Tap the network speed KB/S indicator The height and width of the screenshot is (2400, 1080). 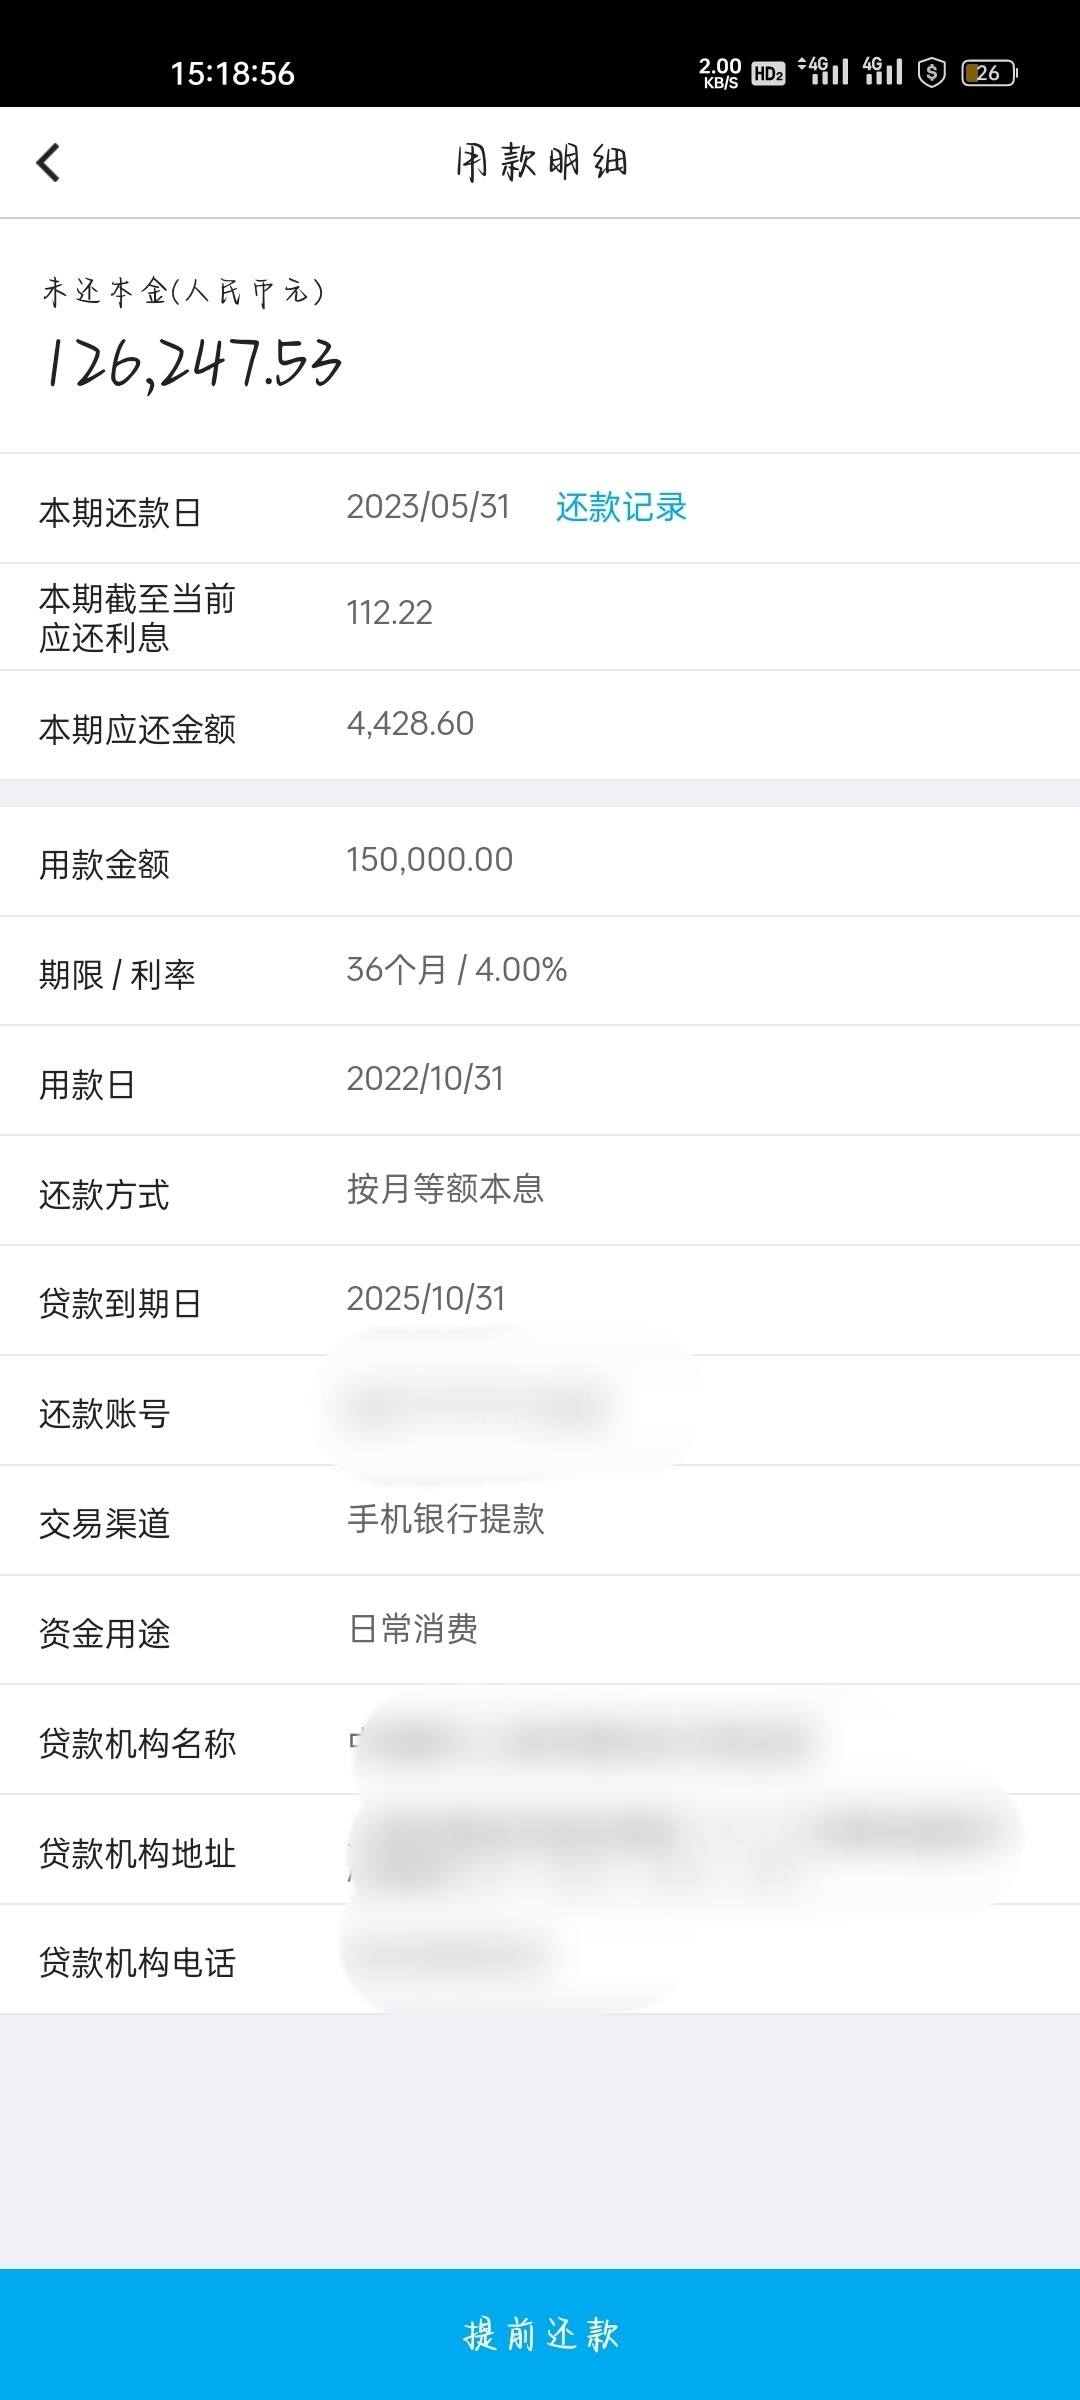tap(720, 73)
